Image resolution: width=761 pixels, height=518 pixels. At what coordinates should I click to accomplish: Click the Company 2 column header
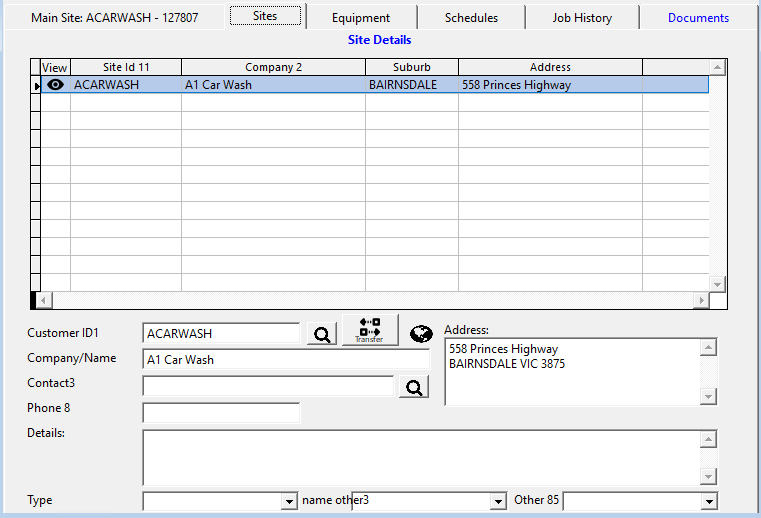[273, 67]
